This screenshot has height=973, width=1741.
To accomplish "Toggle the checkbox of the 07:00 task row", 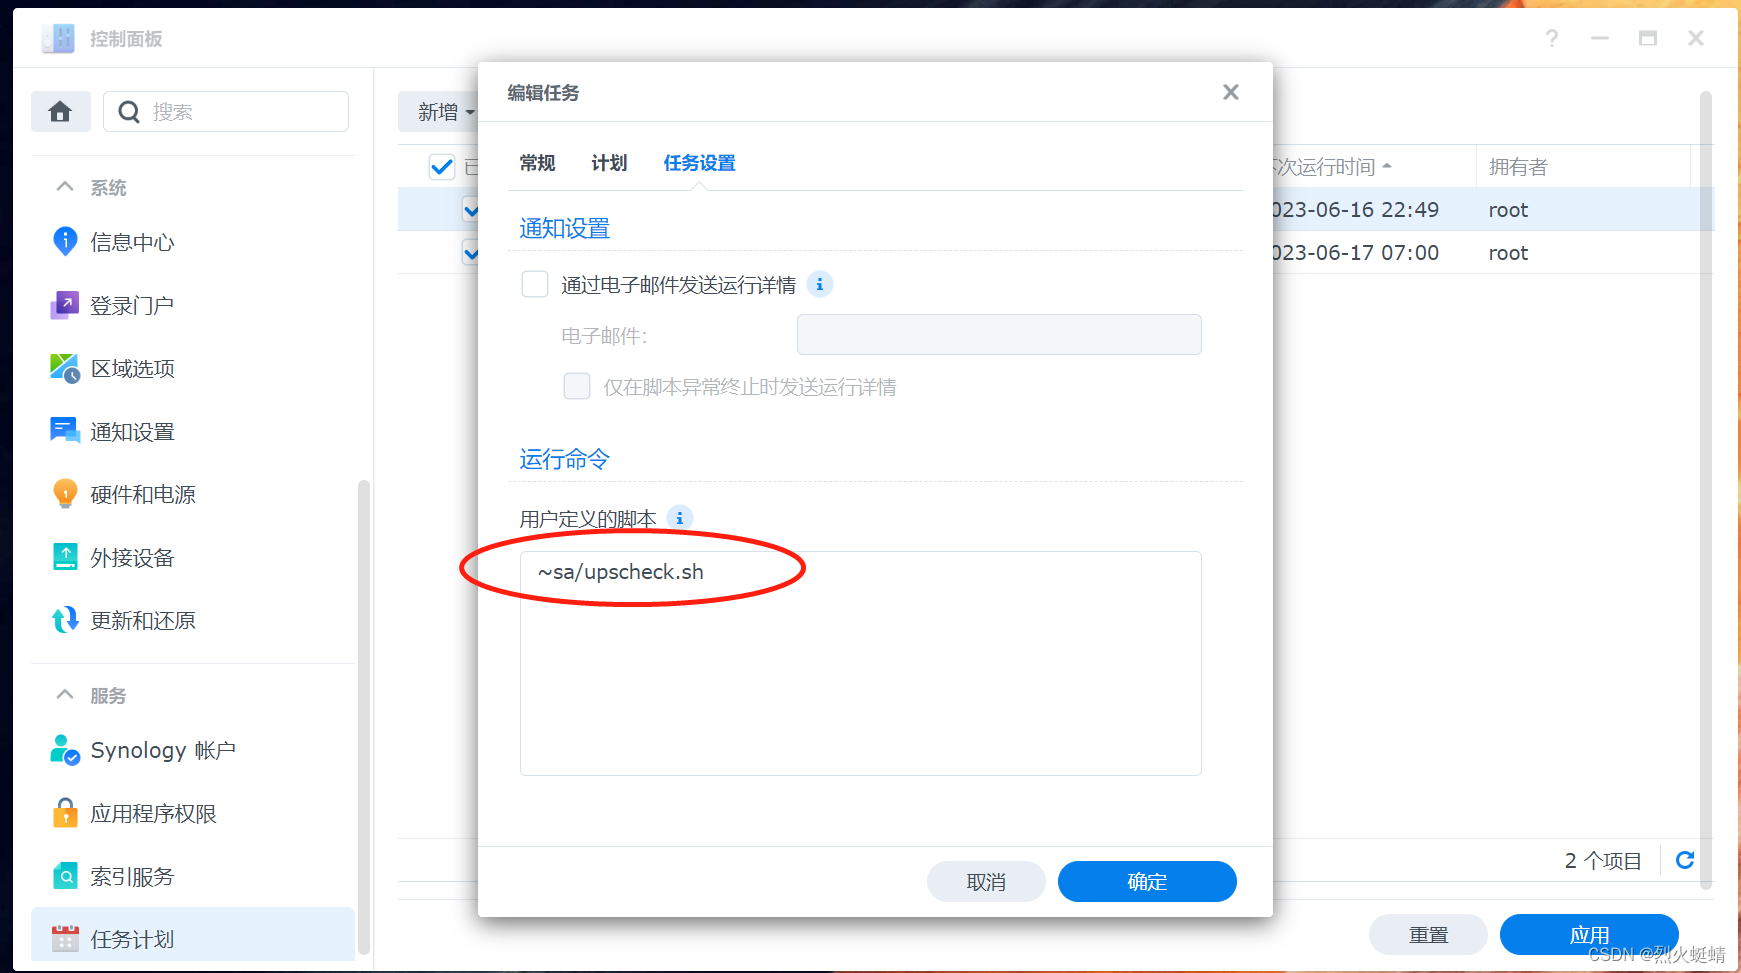I will (471, 253).
